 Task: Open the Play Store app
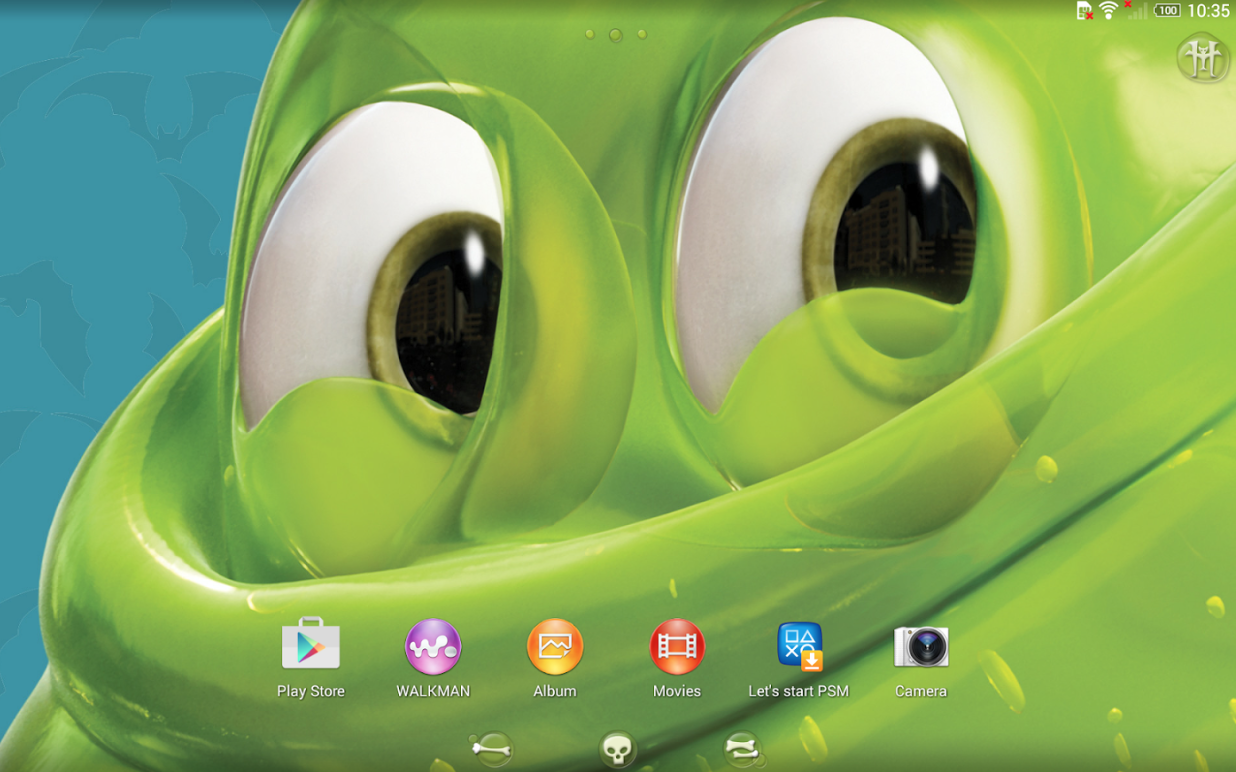(x=311, y=657)
